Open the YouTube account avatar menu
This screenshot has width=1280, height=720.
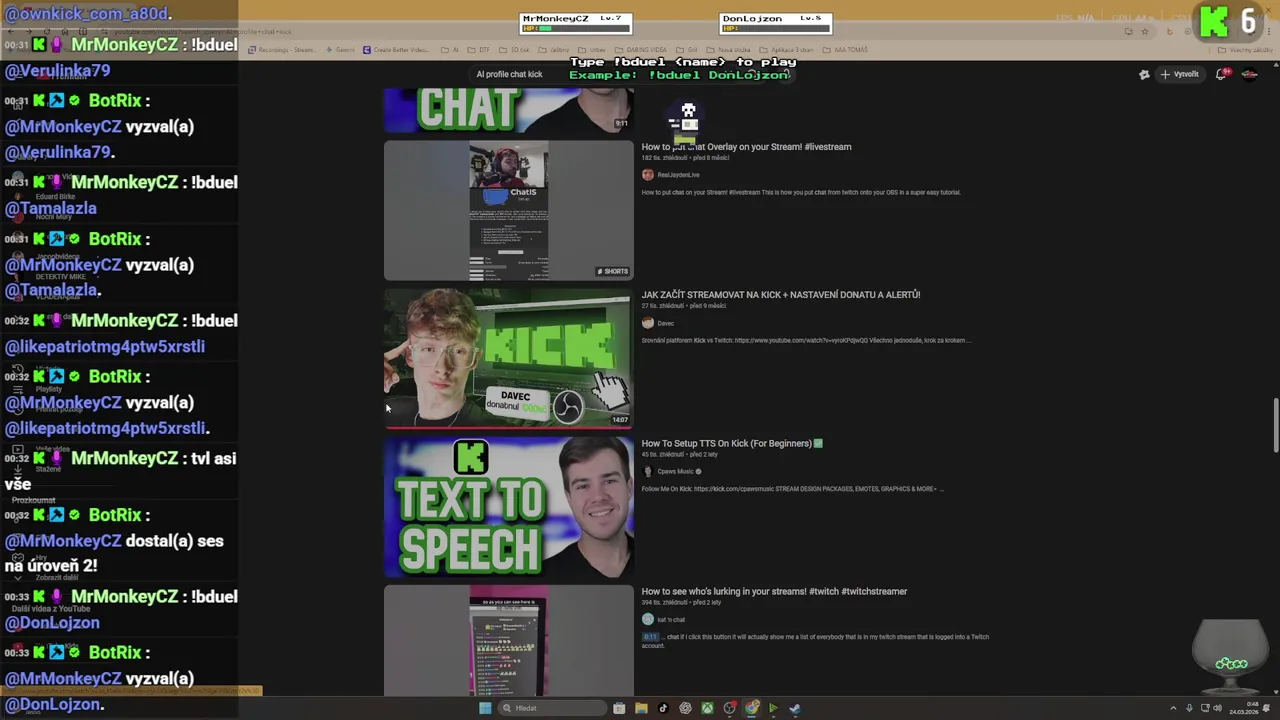coord(1249,74)
